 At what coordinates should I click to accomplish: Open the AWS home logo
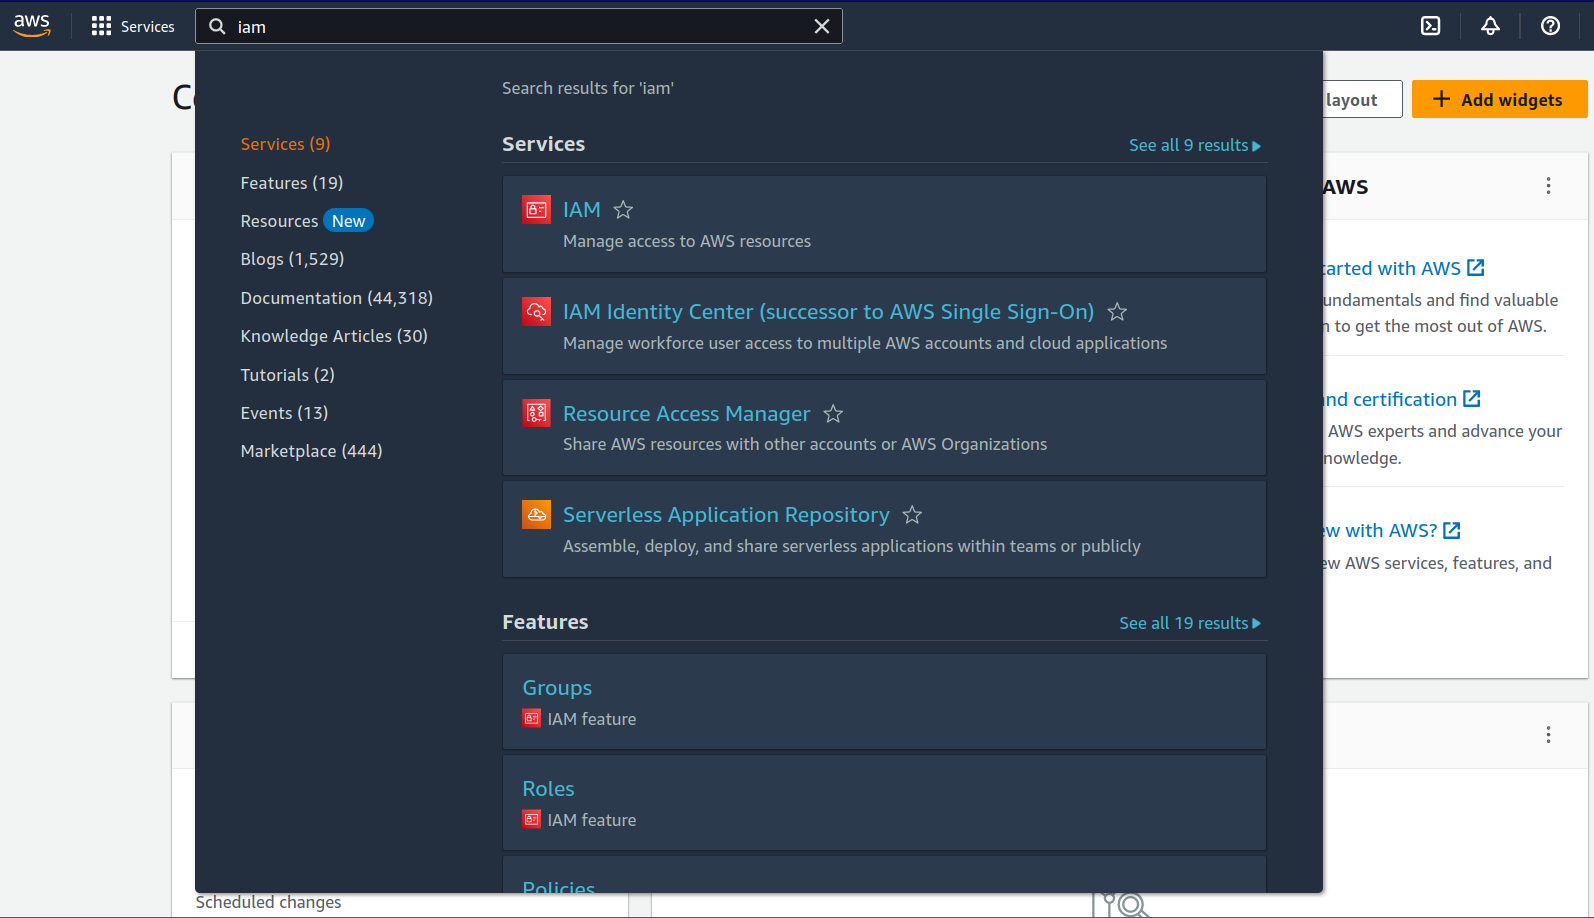(x=32, y=26)
